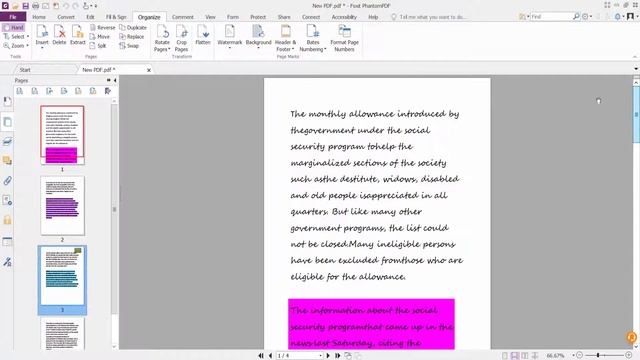Enable facing pages view mode
This screenshot has height=360, width=640.
pyautogui.click(x=524, y=356)
